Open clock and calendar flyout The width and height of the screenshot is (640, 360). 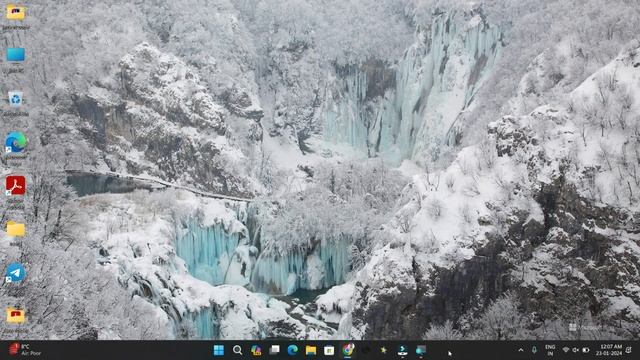pos(609,350)
